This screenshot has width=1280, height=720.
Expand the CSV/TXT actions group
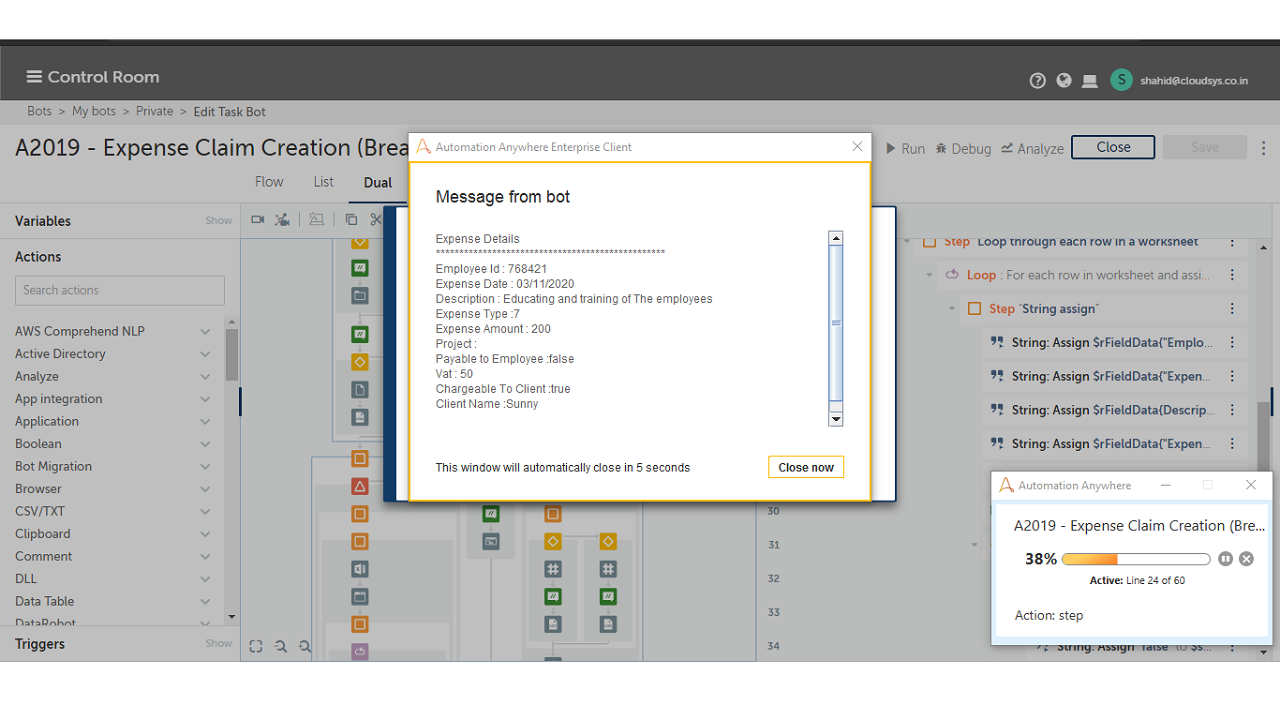(x=205, y=512)
